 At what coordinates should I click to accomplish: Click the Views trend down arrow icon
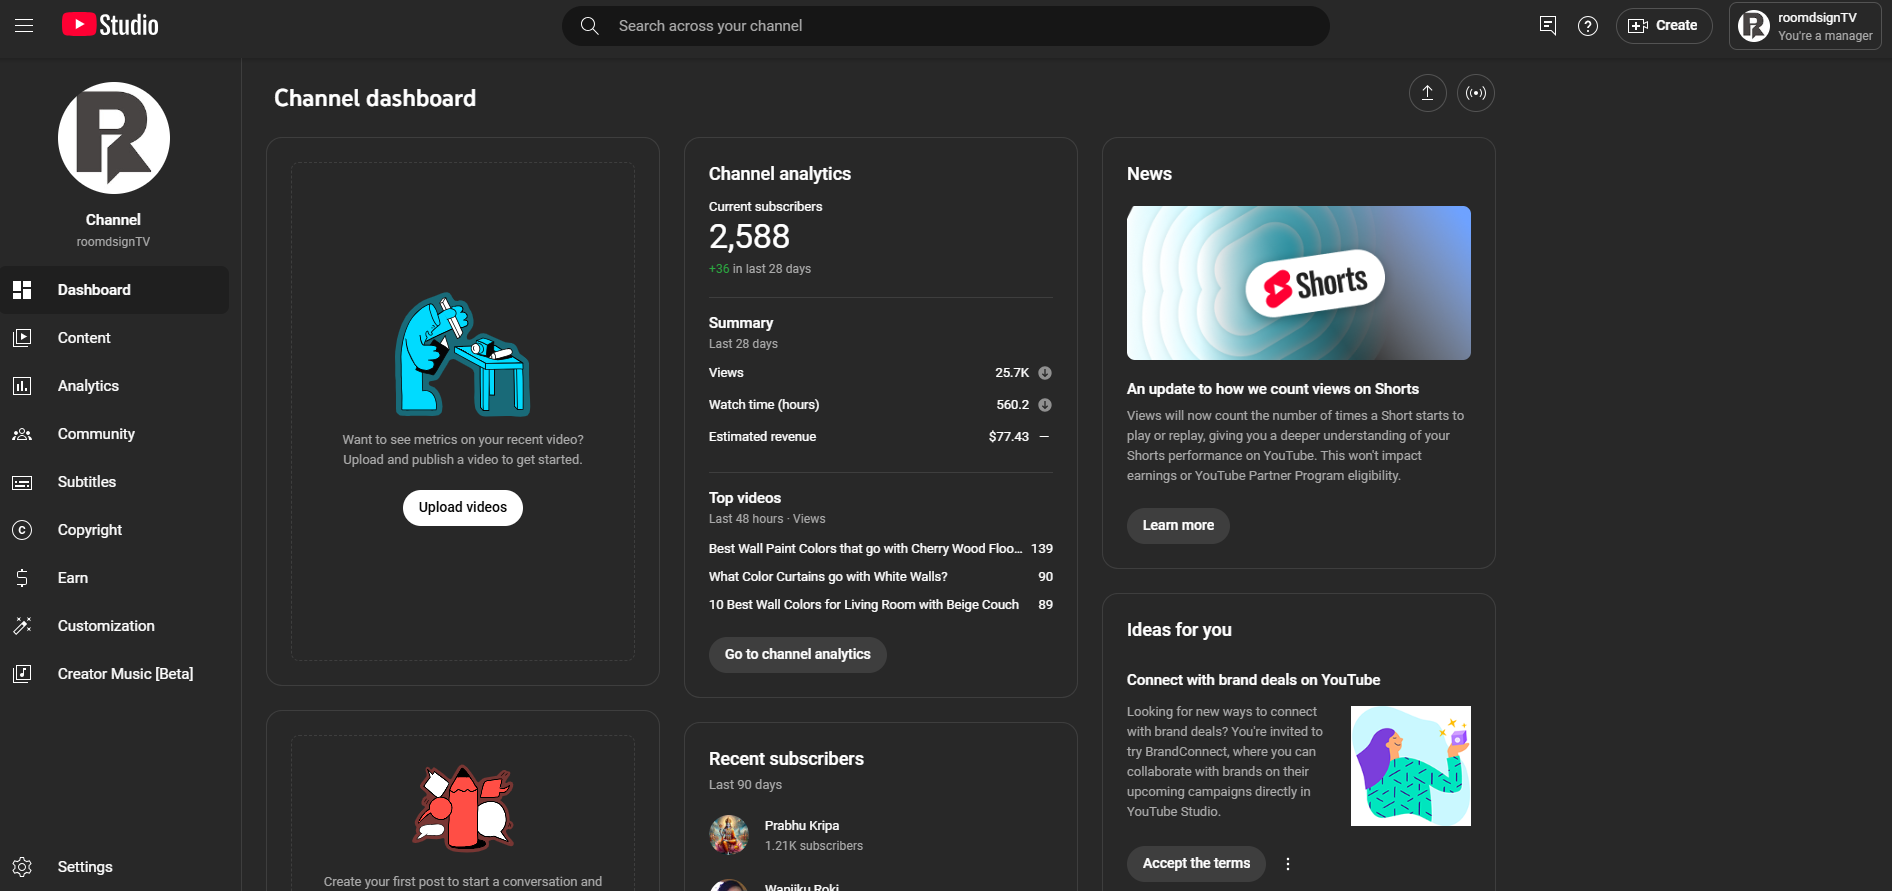pos(1045,373)
